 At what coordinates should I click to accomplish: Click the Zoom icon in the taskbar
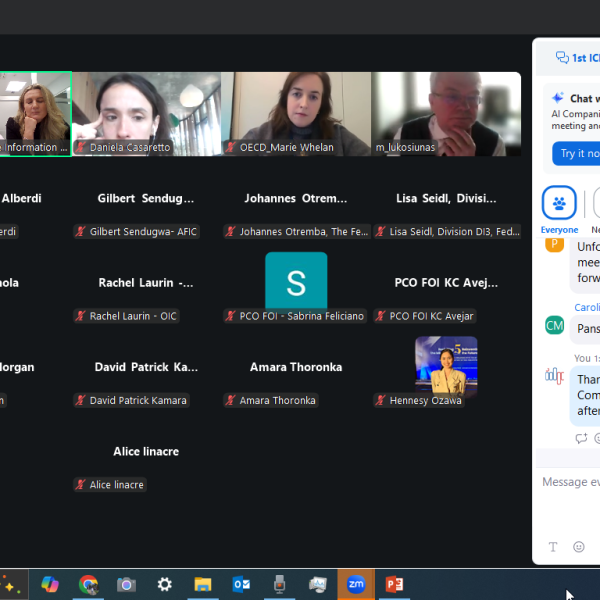(356, 584)
